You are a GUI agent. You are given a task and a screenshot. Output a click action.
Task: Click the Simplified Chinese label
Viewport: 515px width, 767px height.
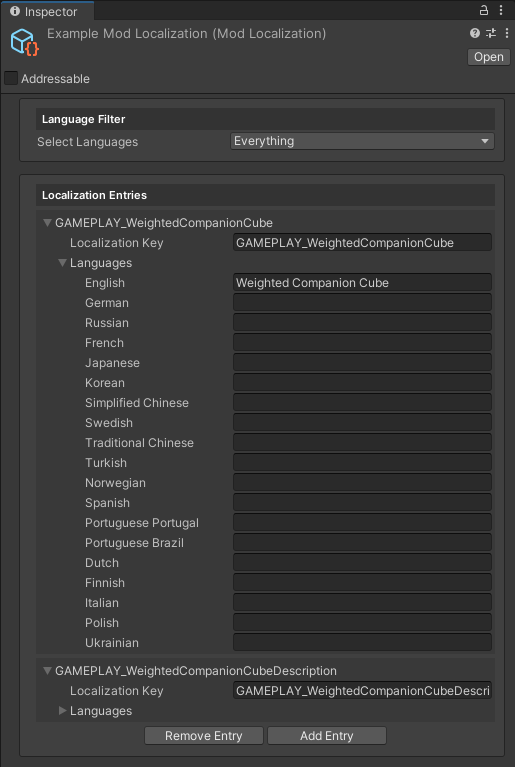pyautogui.click(x=137, y=403)
